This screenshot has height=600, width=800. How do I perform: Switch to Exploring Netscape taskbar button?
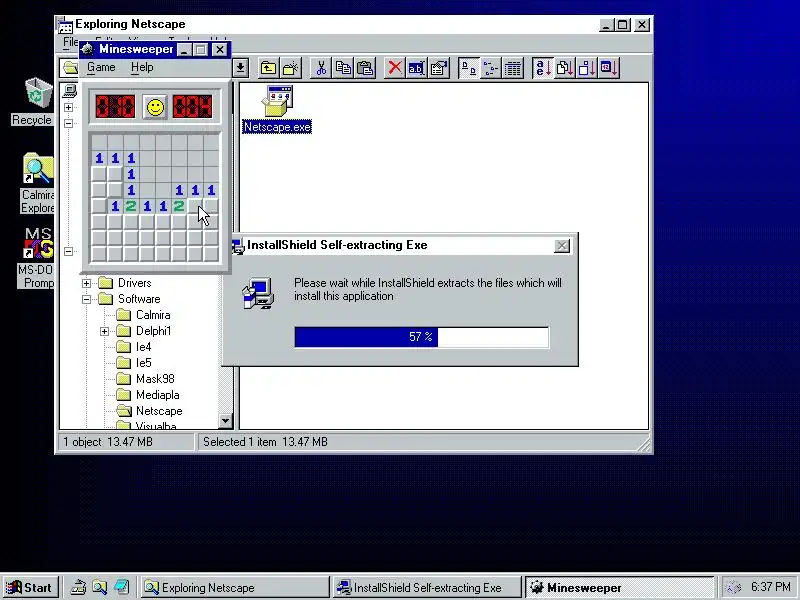(x=234, y=588)
